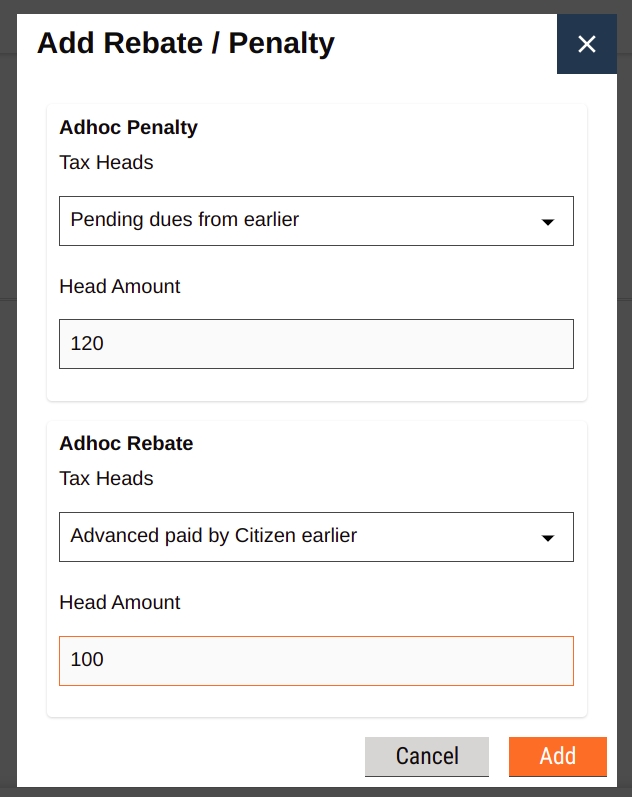Focus the penalty Head Amount field showing 120
632x797 pixels.
click(316, 344)
